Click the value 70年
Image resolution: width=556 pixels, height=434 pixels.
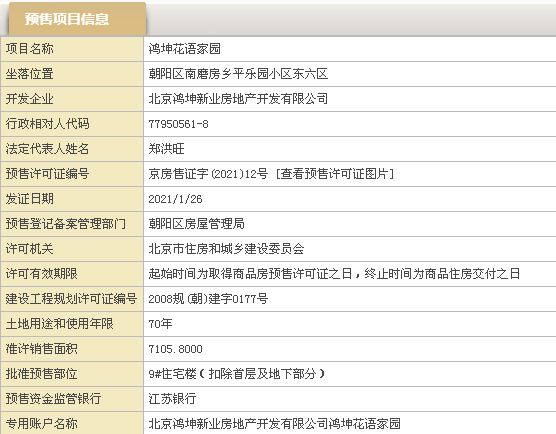pos(160,324)
